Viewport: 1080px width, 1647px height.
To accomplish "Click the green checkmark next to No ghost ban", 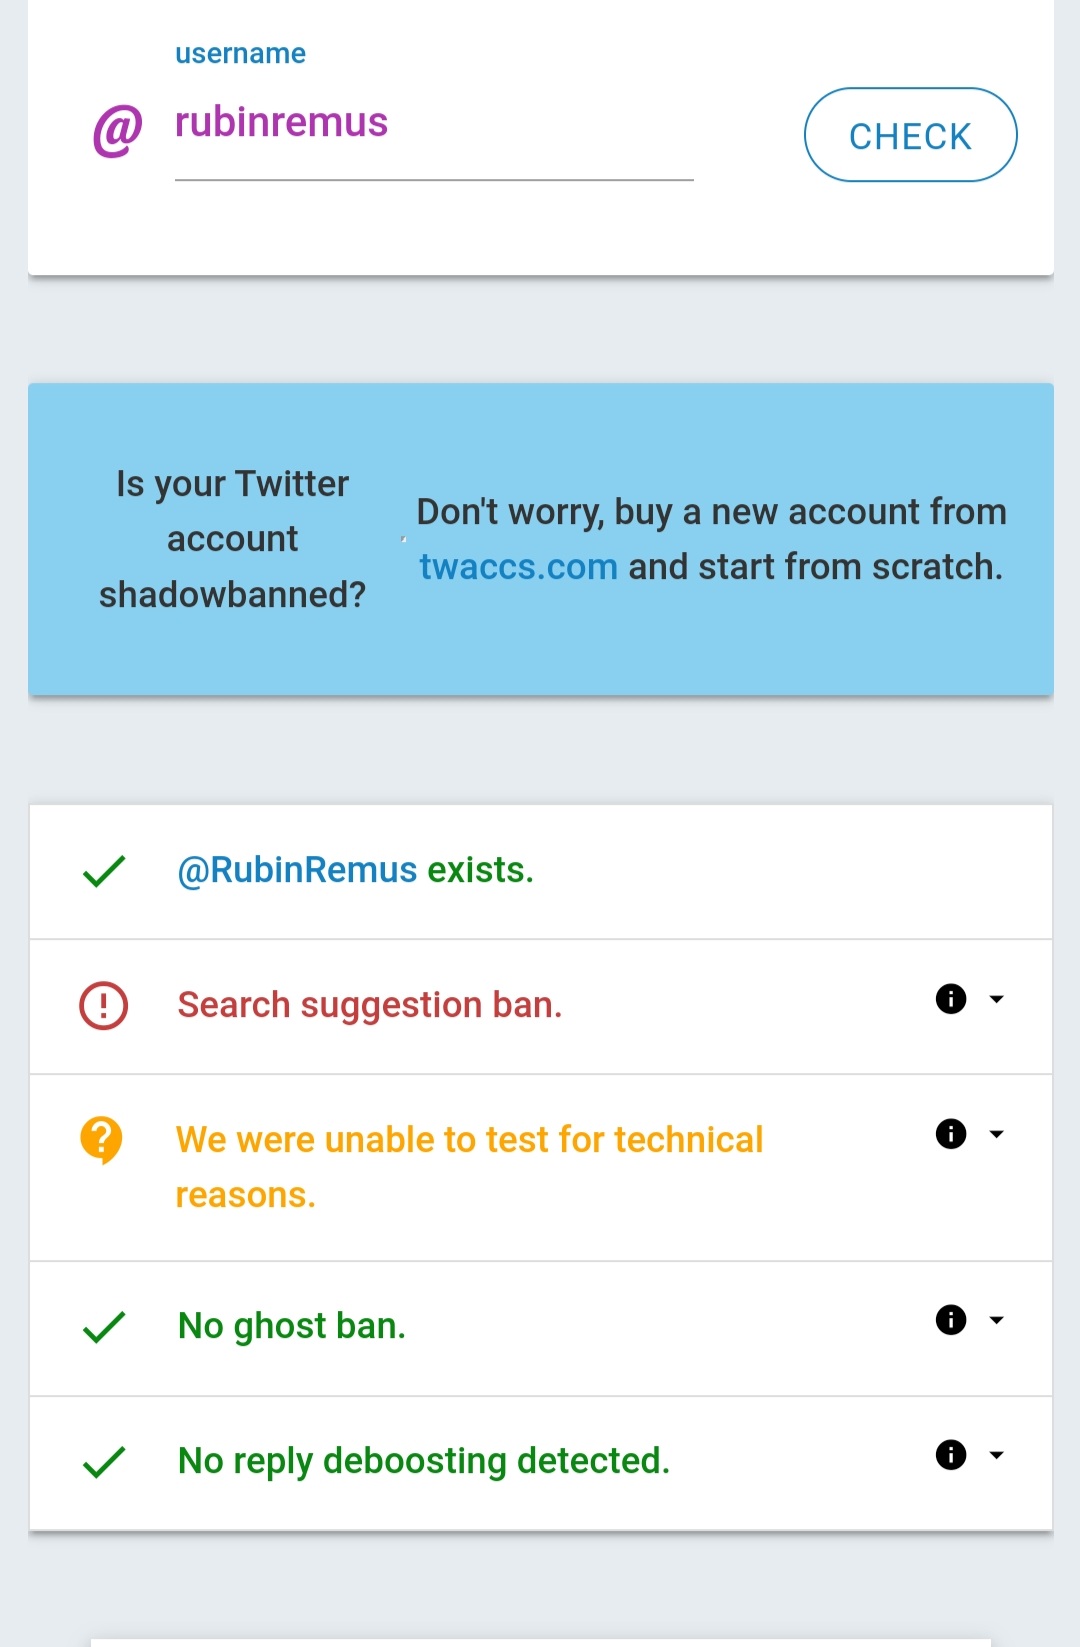I will click(104, 1327).
